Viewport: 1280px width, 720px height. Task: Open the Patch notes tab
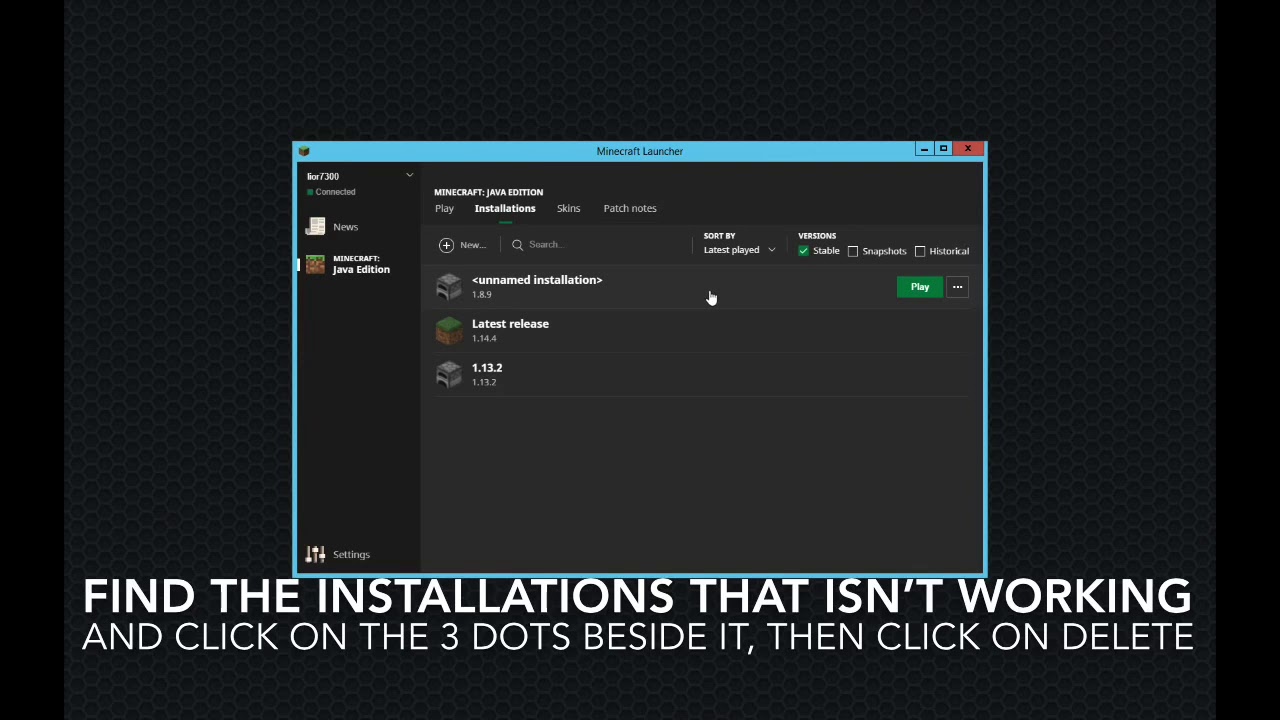click(x=630, y=208)
